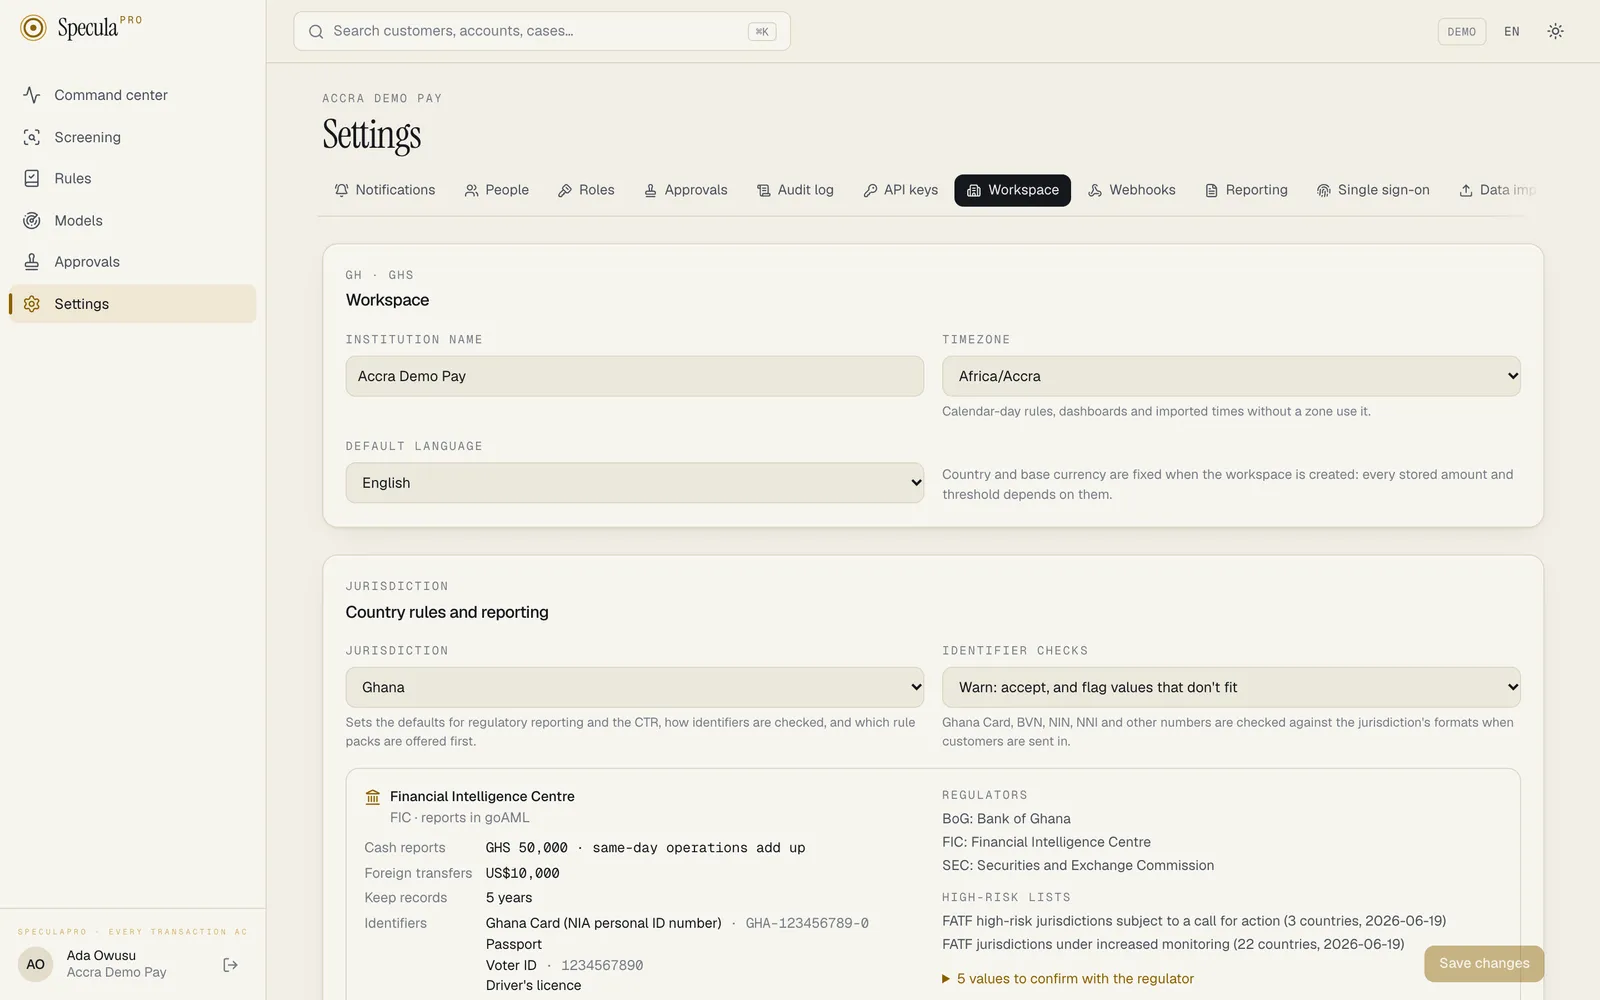Click the DEMO badge in top bar
This screenshot has height=1000, width=1600.
click(1462, 32)
